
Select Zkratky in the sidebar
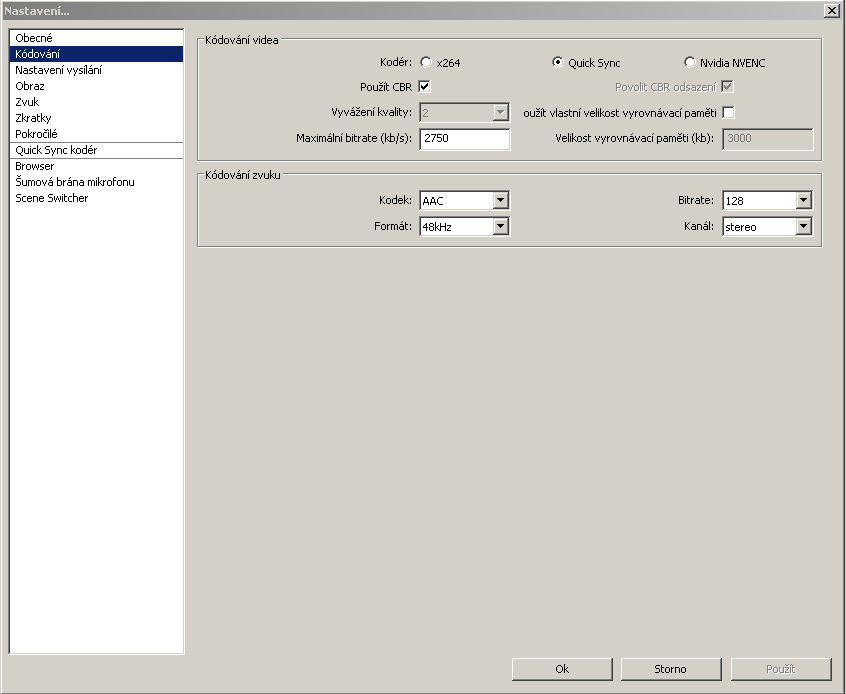[x=33, y=118]
